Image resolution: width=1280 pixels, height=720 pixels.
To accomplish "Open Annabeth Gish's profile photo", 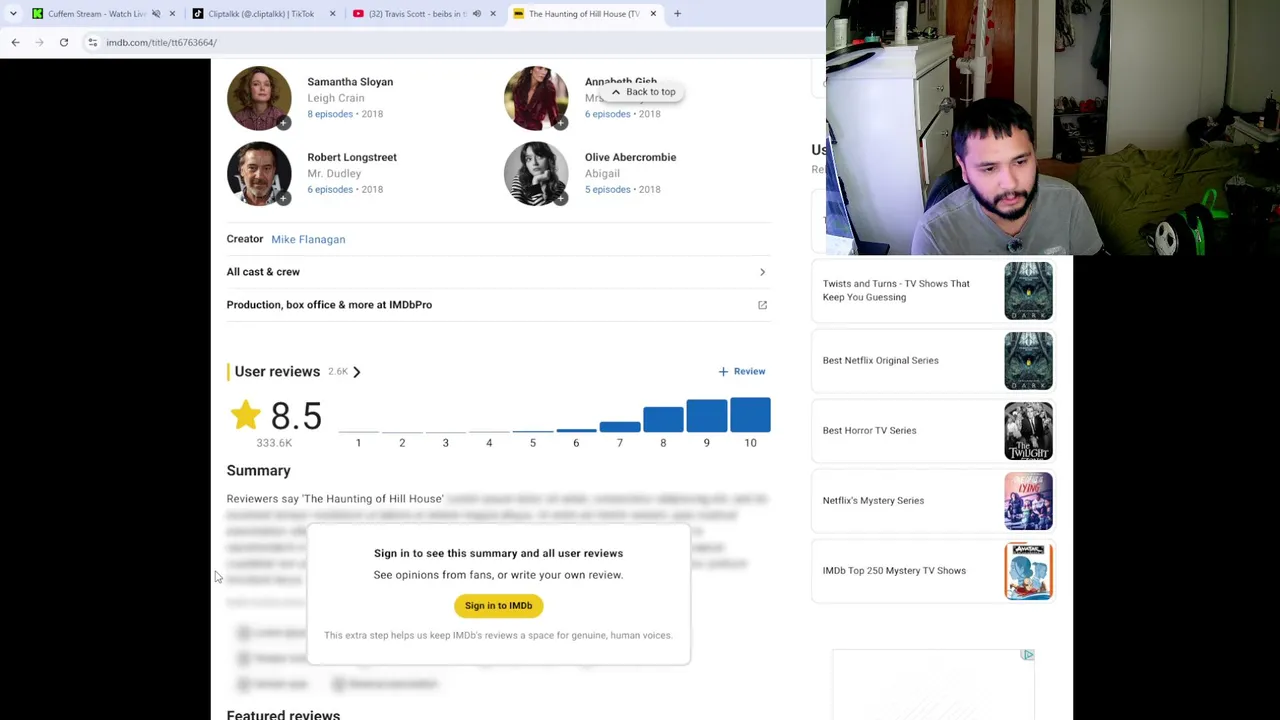I will pos(536,98).
